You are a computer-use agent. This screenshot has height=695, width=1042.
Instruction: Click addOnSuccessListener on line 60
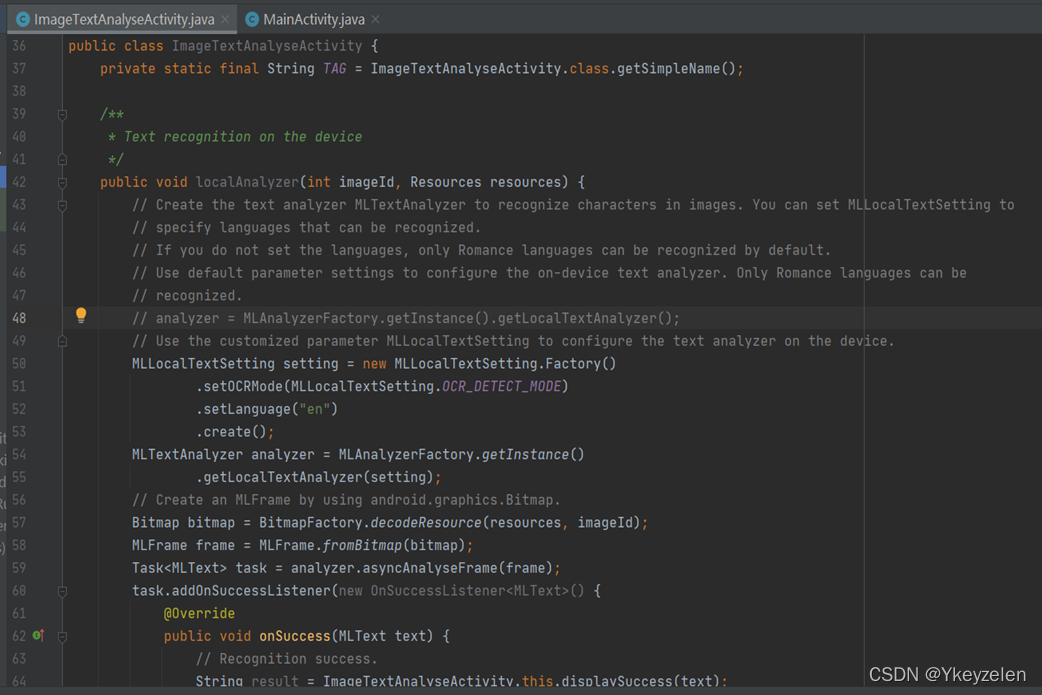251,591
